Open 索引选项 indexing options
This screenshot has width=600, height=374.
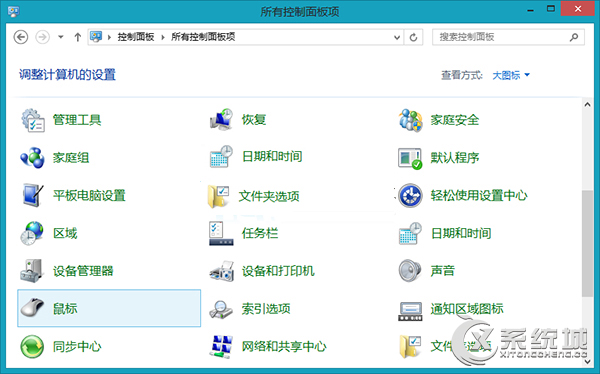tap(250, 309)
